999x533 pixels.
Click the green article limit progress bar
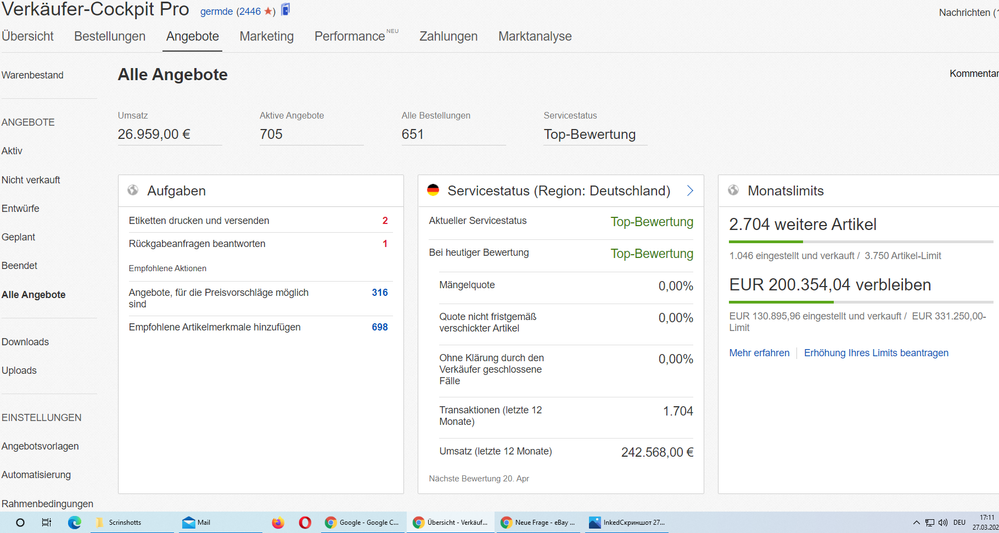click(766, 242)
